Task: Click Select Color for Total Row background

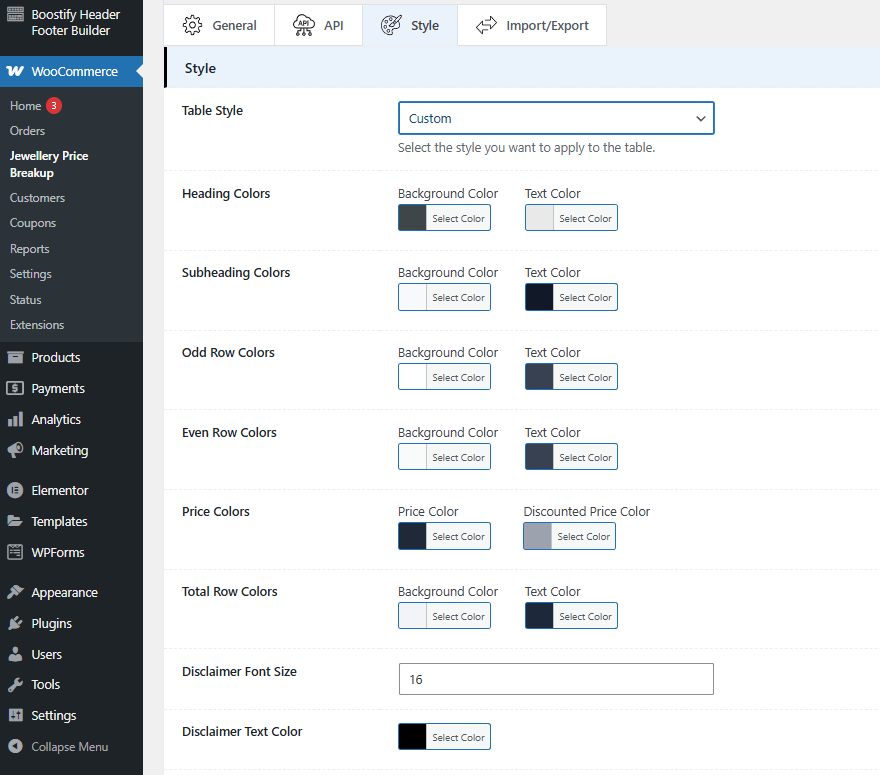Action: [458, 616]
